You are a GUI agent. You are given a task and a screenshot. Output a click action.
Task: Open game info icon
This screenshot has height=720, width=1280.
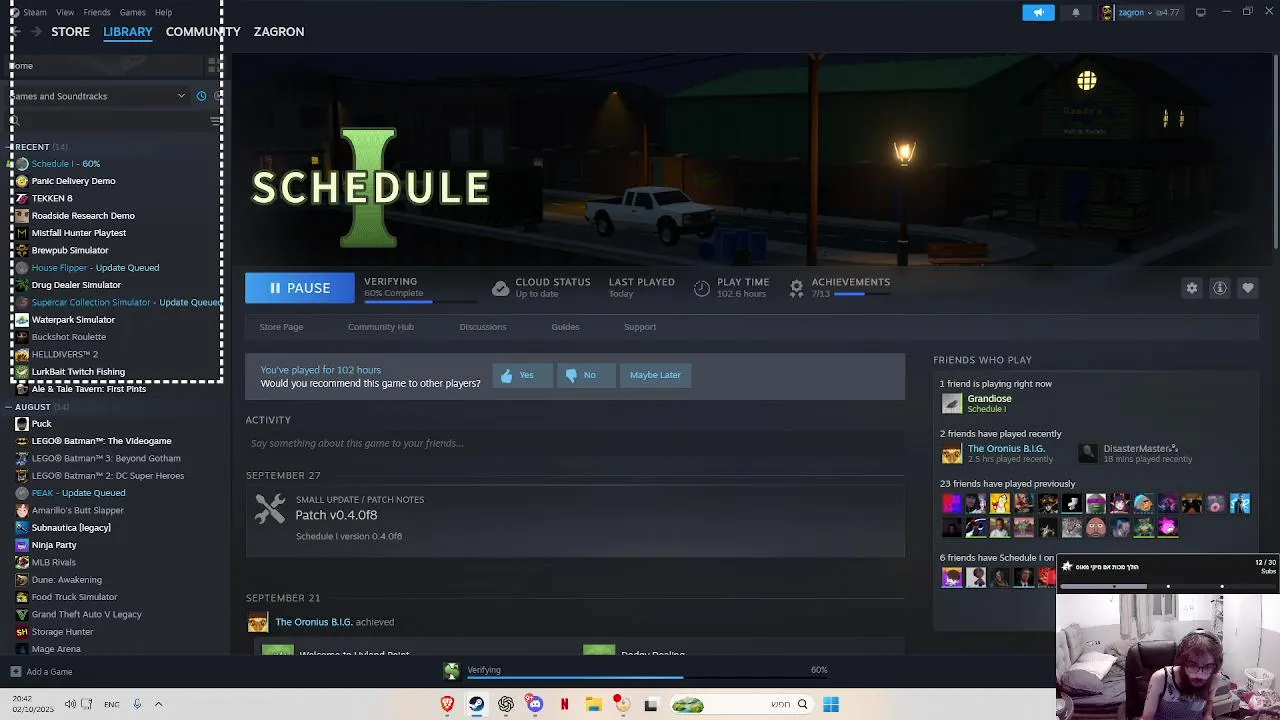pyautogui.click(x=1220, y=288)
